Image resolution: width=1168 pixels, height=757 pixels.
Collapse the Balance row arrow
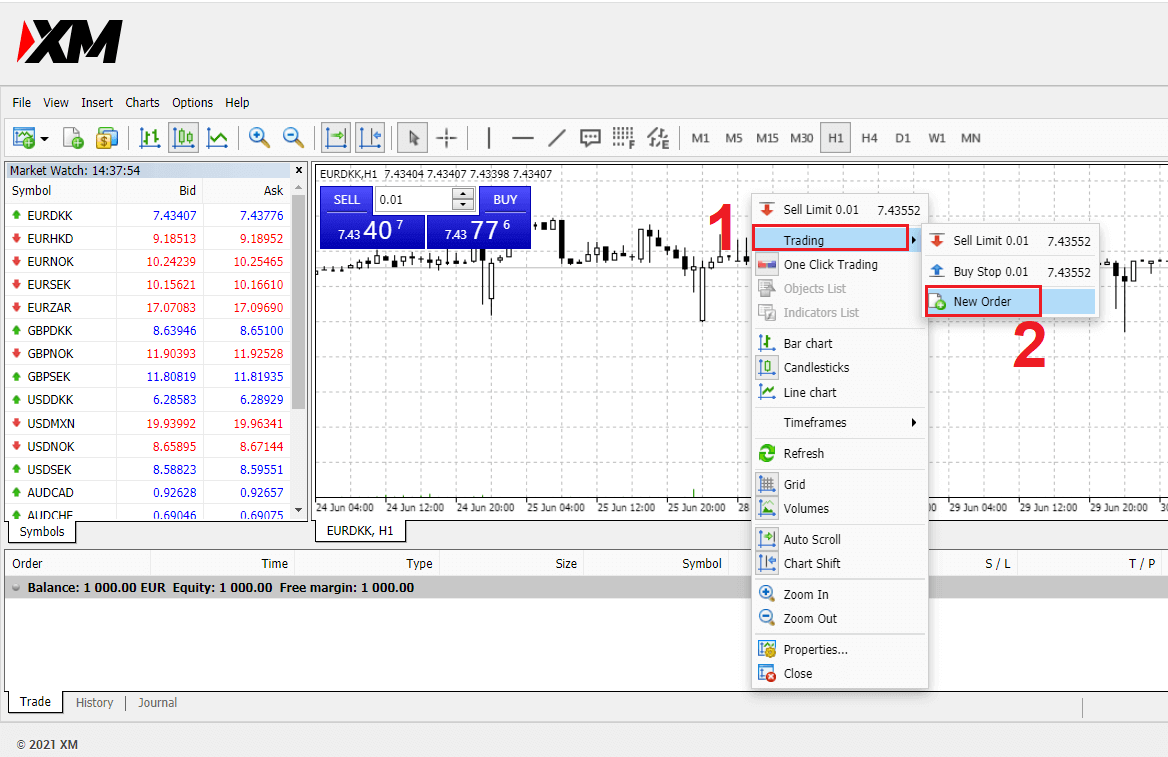click(16, 587)
